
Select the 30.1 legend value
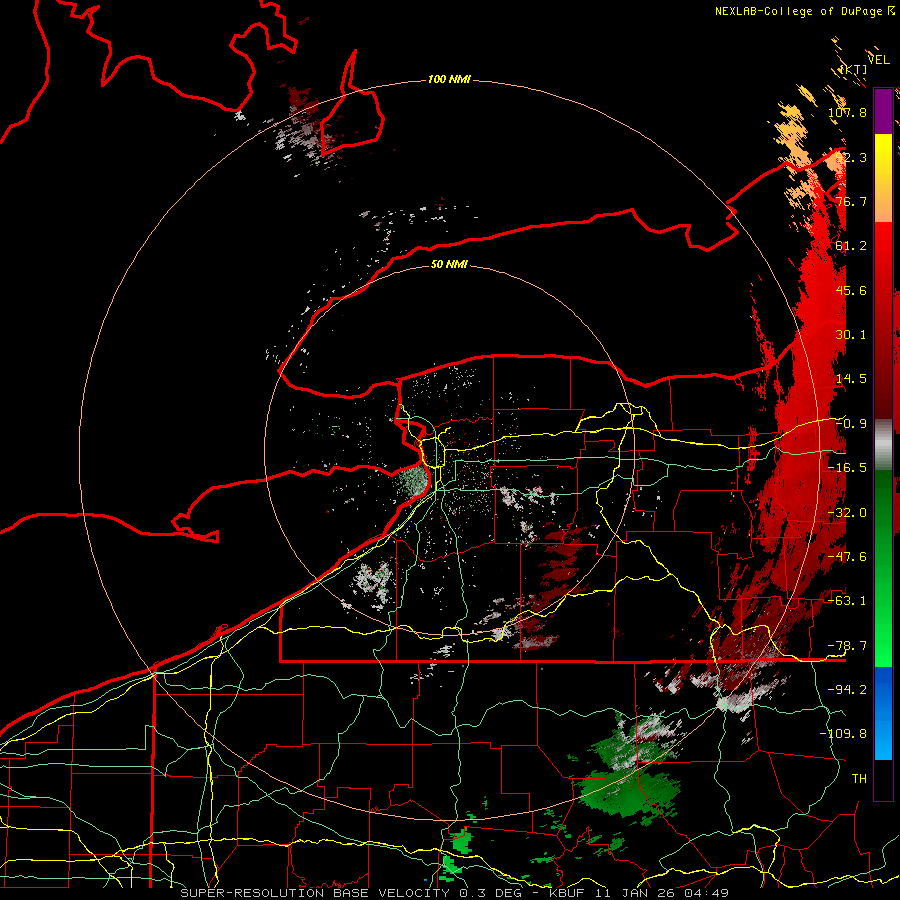coord(851,335)
